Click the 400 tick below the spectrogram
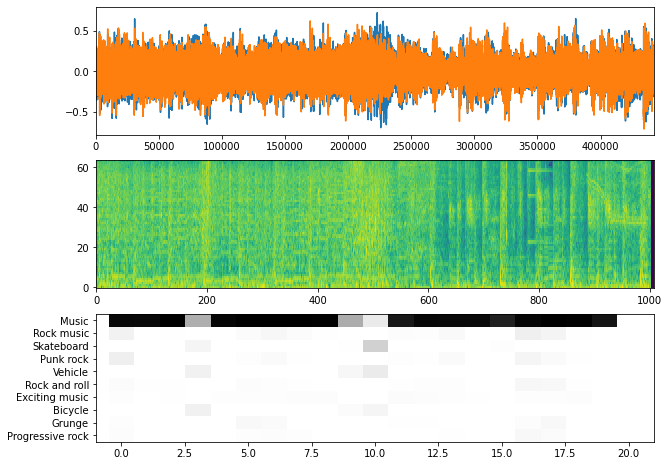 [x=317, y=300]
